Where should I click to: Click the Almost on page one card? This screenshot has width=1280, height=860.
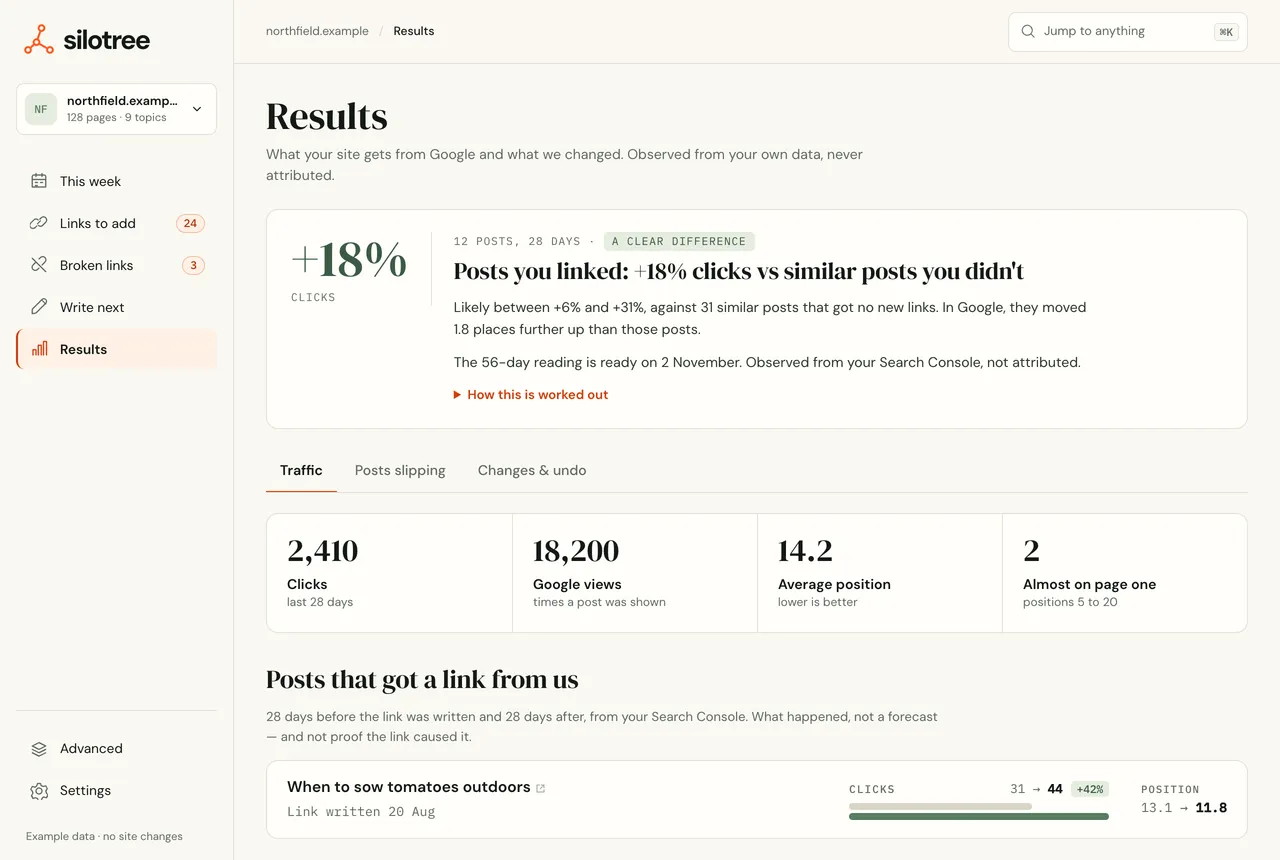(1125, 573)
